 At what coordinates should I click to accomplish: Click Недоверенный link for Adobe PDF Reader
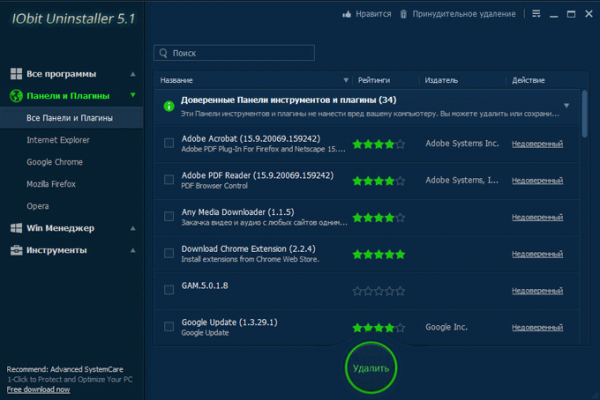click(x=537, y=180)
